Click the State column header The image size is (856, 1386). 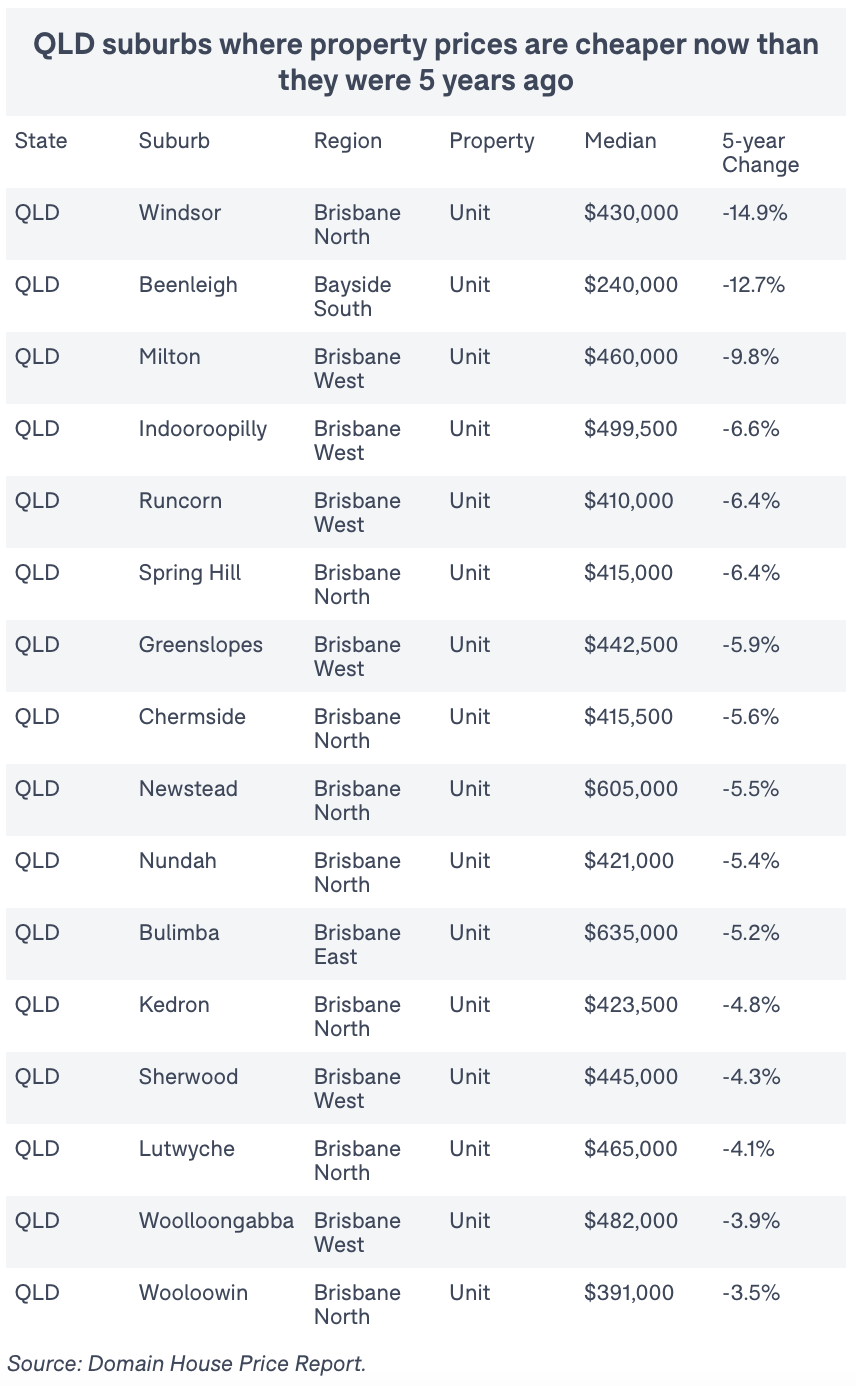pyautogui.click(x=41, y=141)
